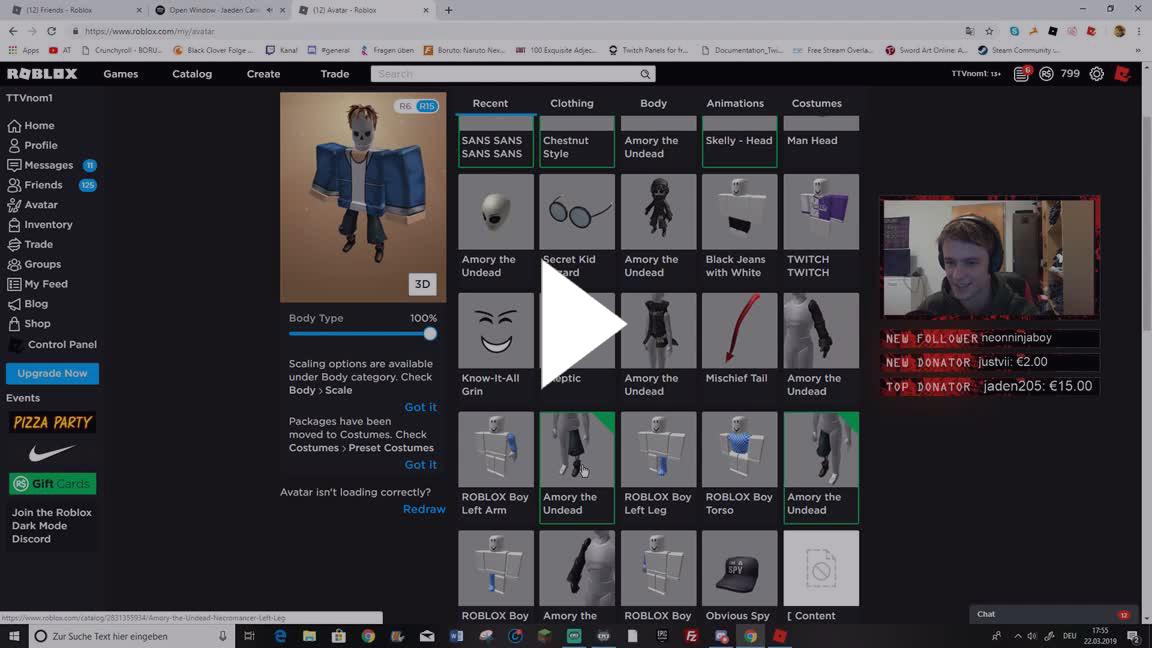Join the Roblox Dark Mode Discord link
This screenshot has height=648, width=1152.
click(x=51, y=526)
